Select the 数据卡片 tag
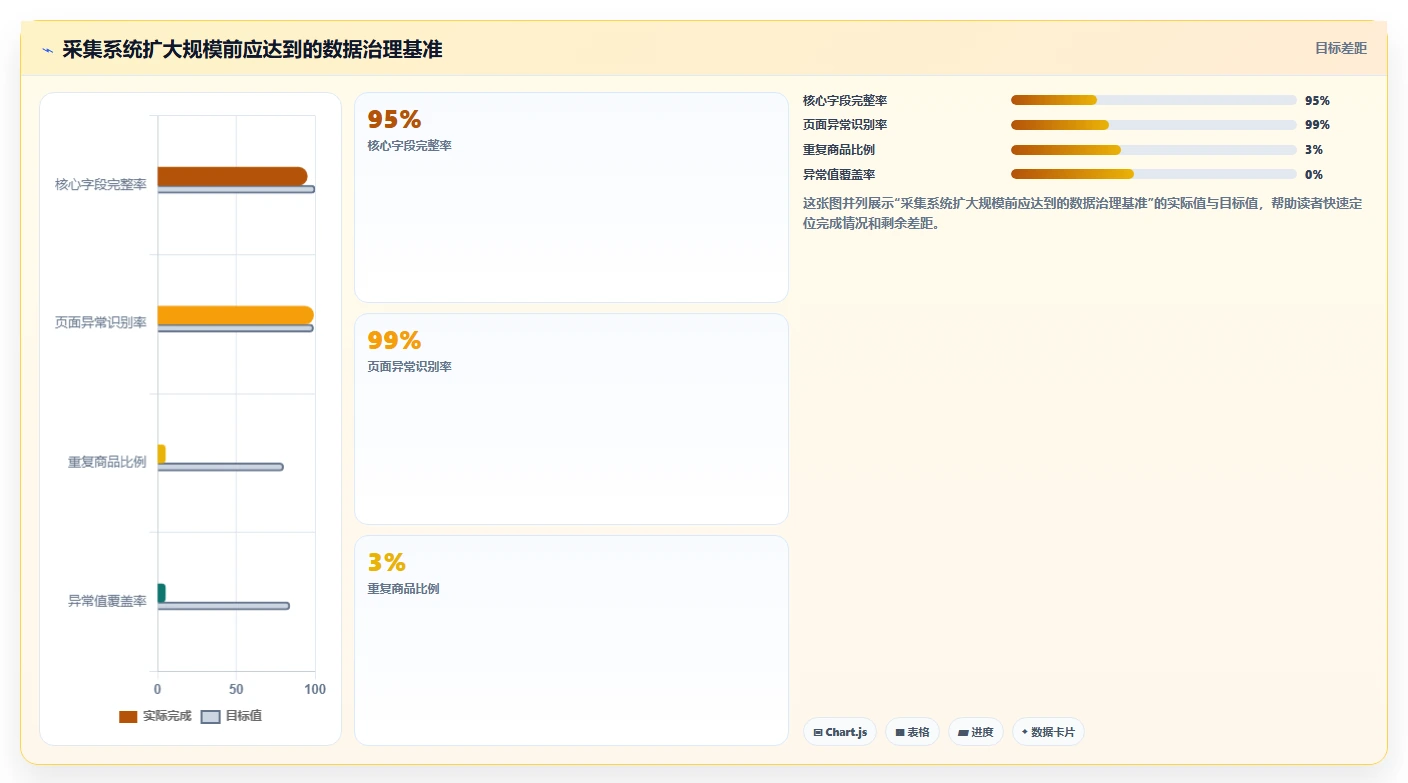 pyautogui.click(x=1048, y=732)
